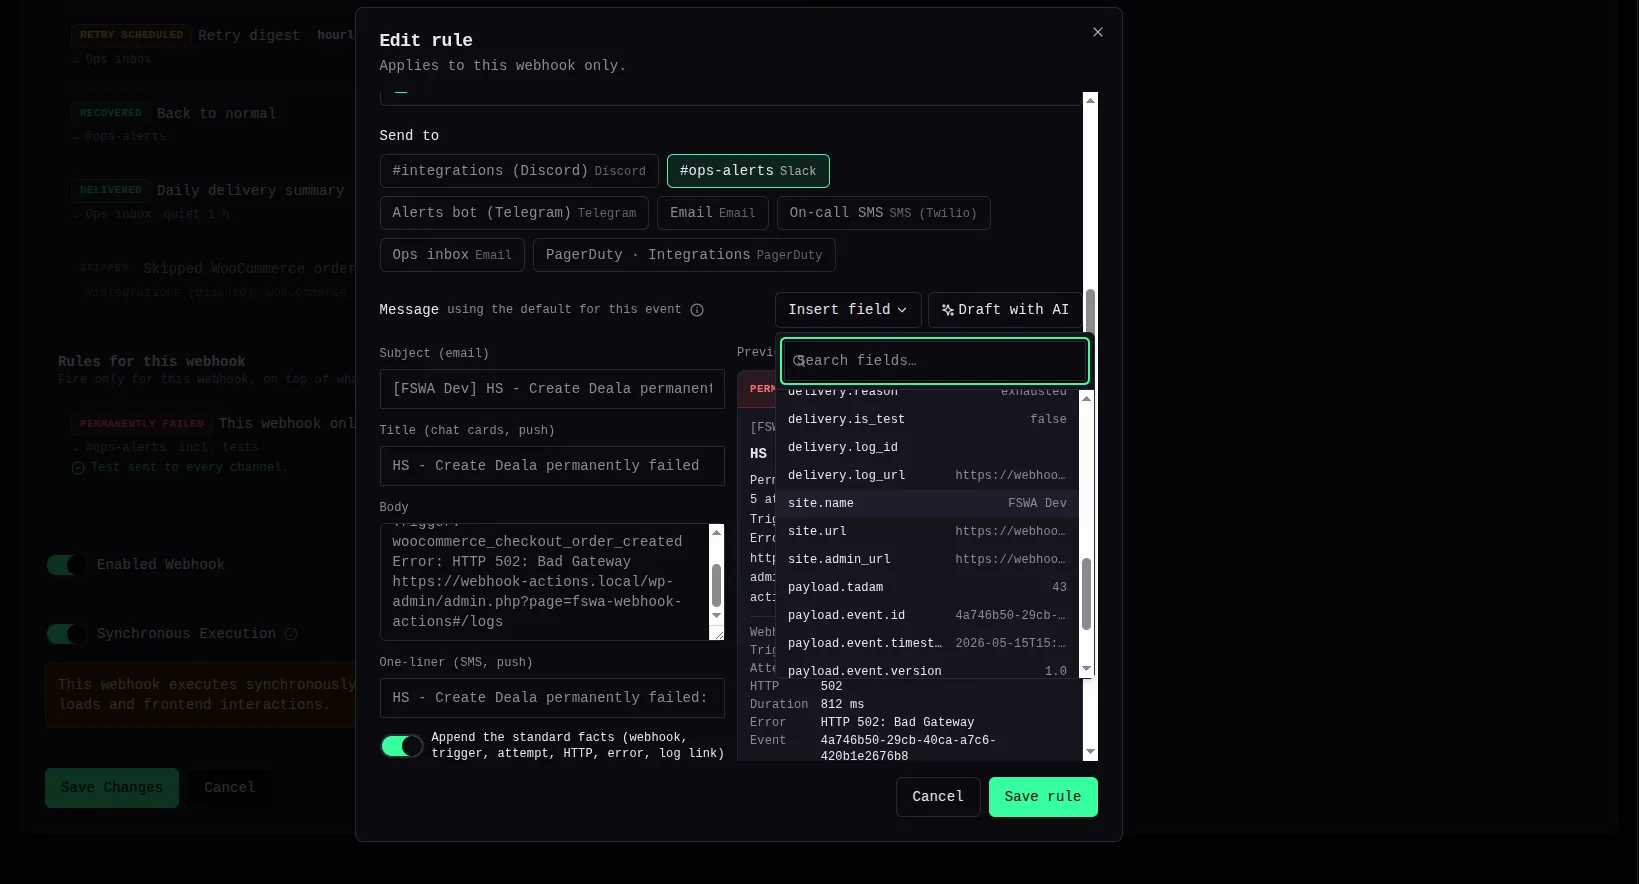
Task: Insert the site.url field
Action: click(927, 531)
